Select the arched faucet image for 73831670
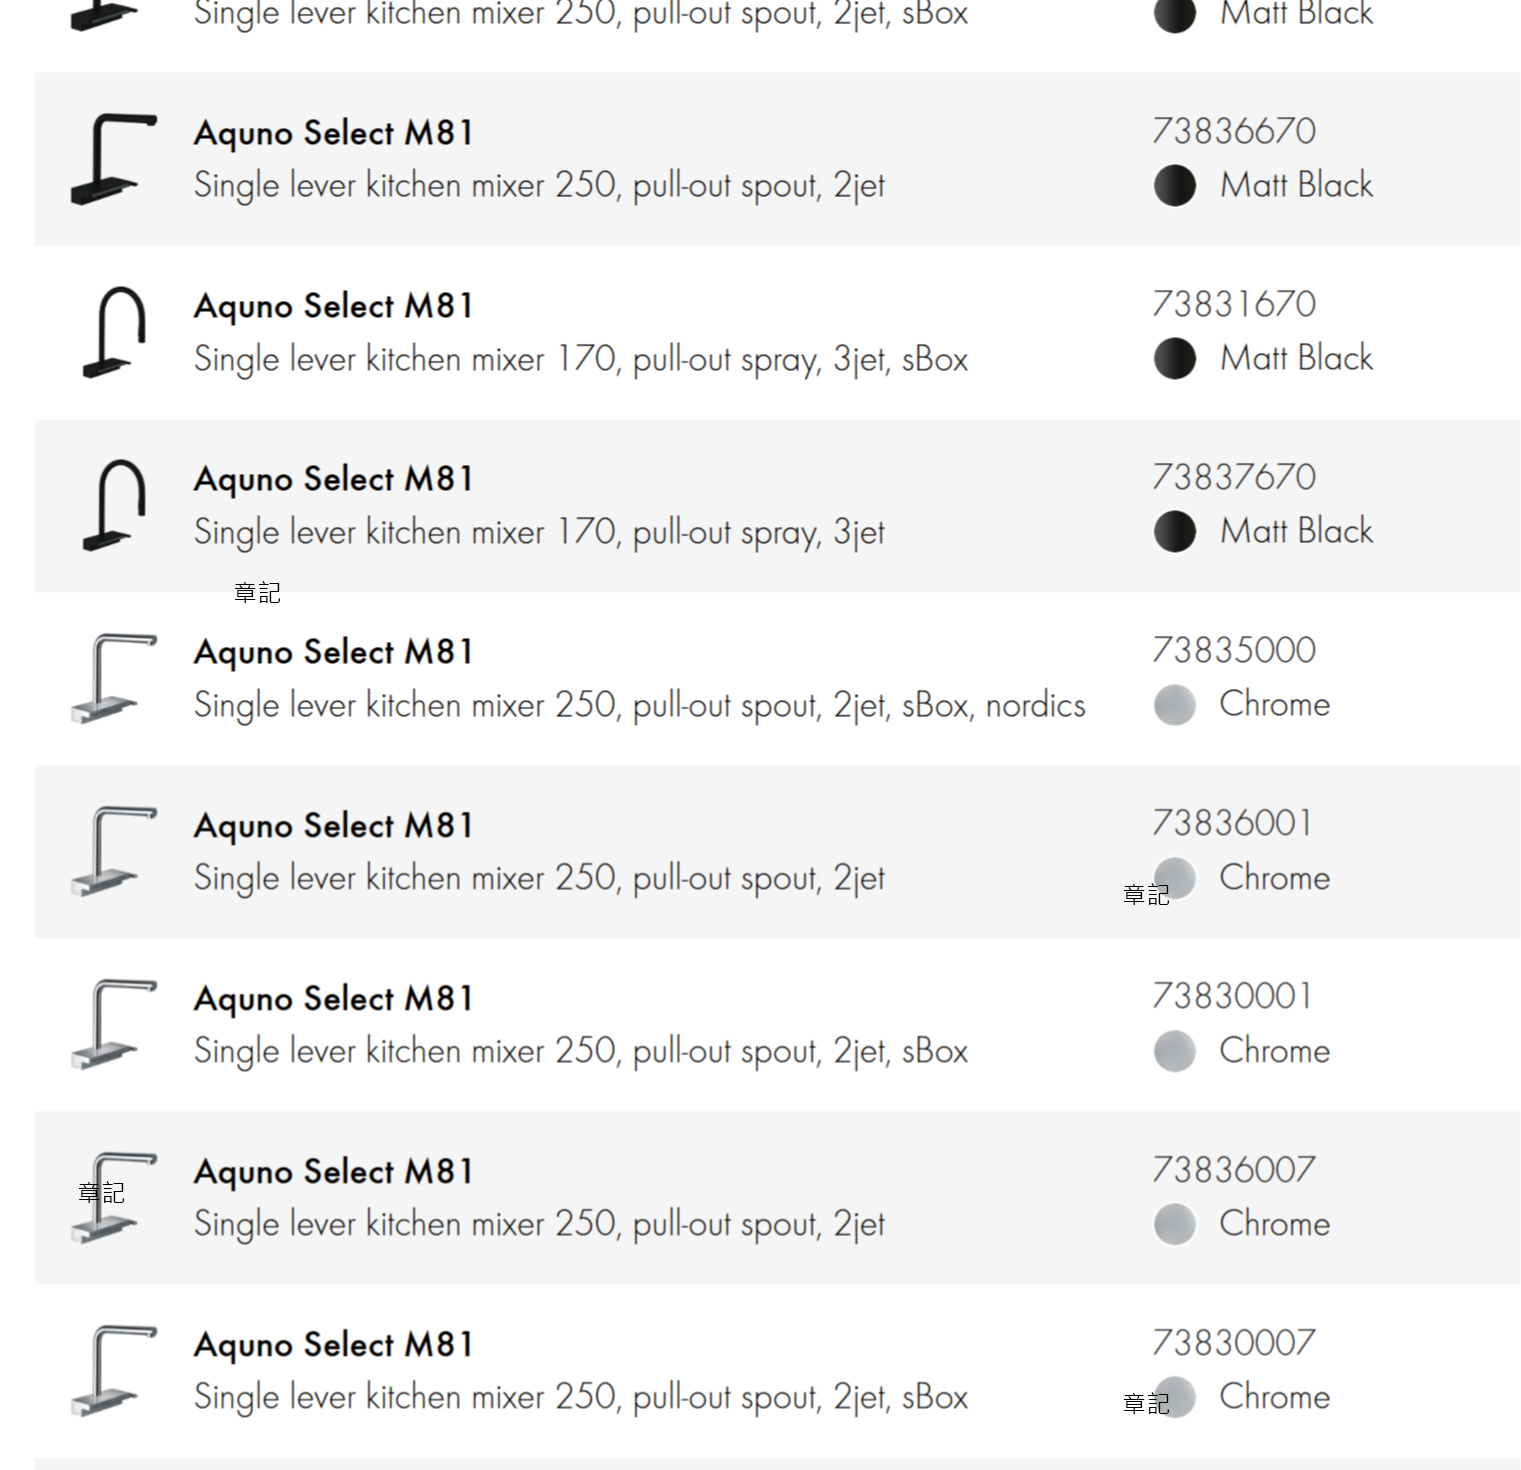The image size is (1521, 1470). pyautogui.click(x=113, y=332)
